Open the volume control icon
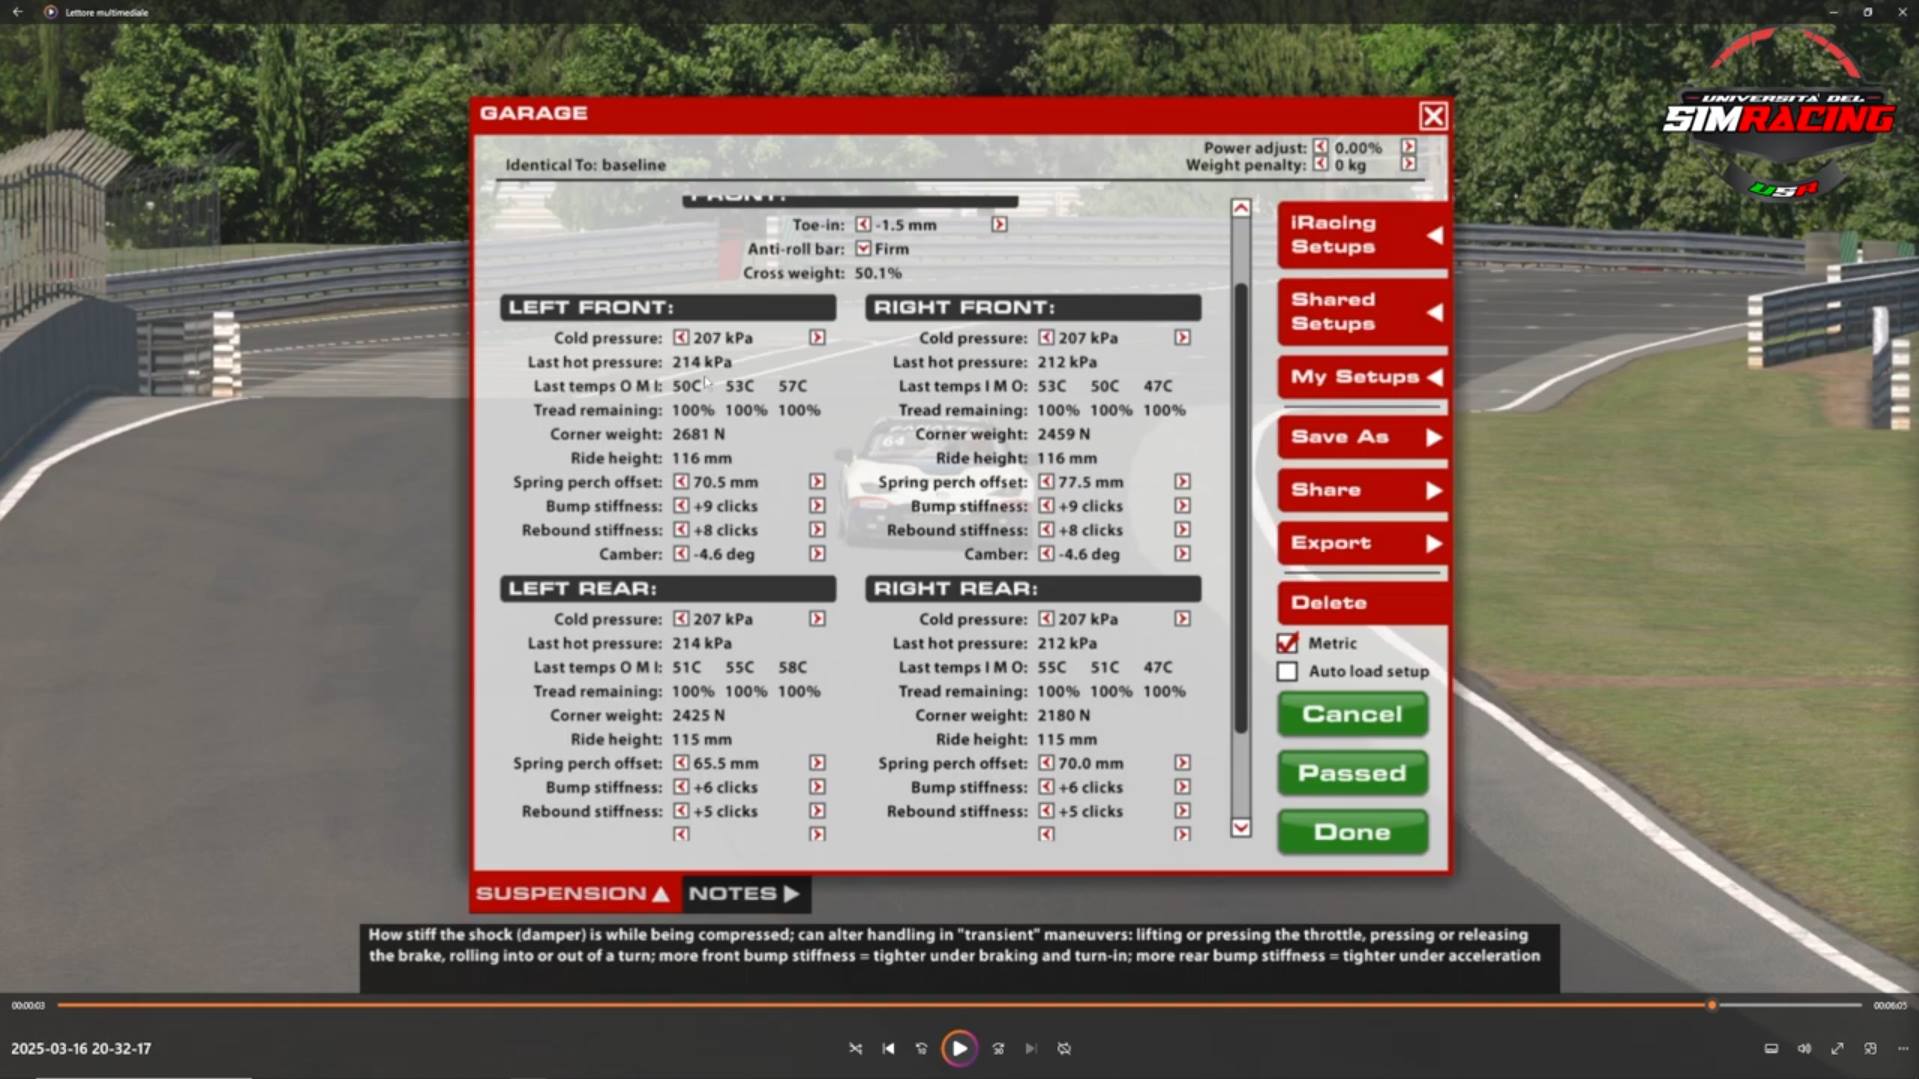The width and height of the screenshot is (1919, 1079). coord(1804,1048)
